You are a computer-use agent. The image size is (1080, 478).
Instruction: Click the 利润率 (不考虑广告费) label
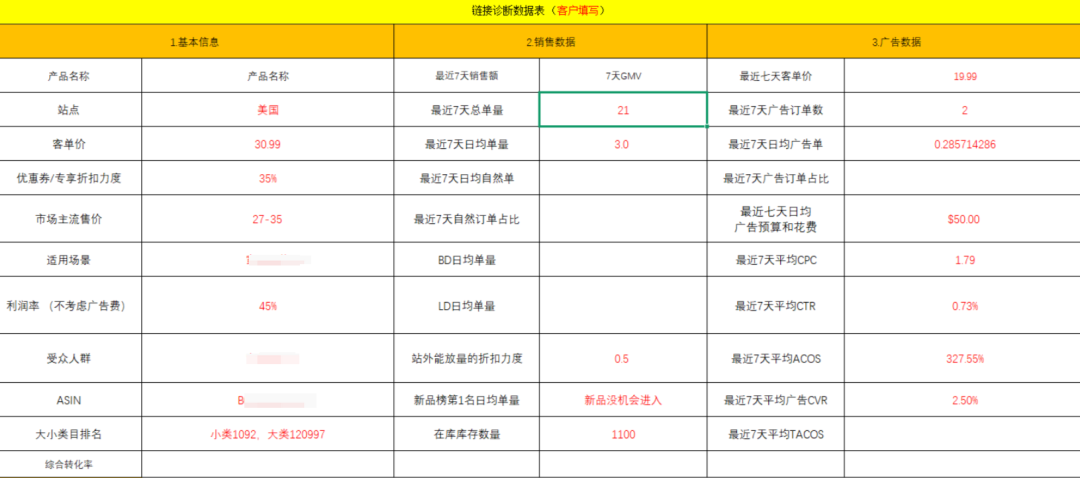point(71,306)
